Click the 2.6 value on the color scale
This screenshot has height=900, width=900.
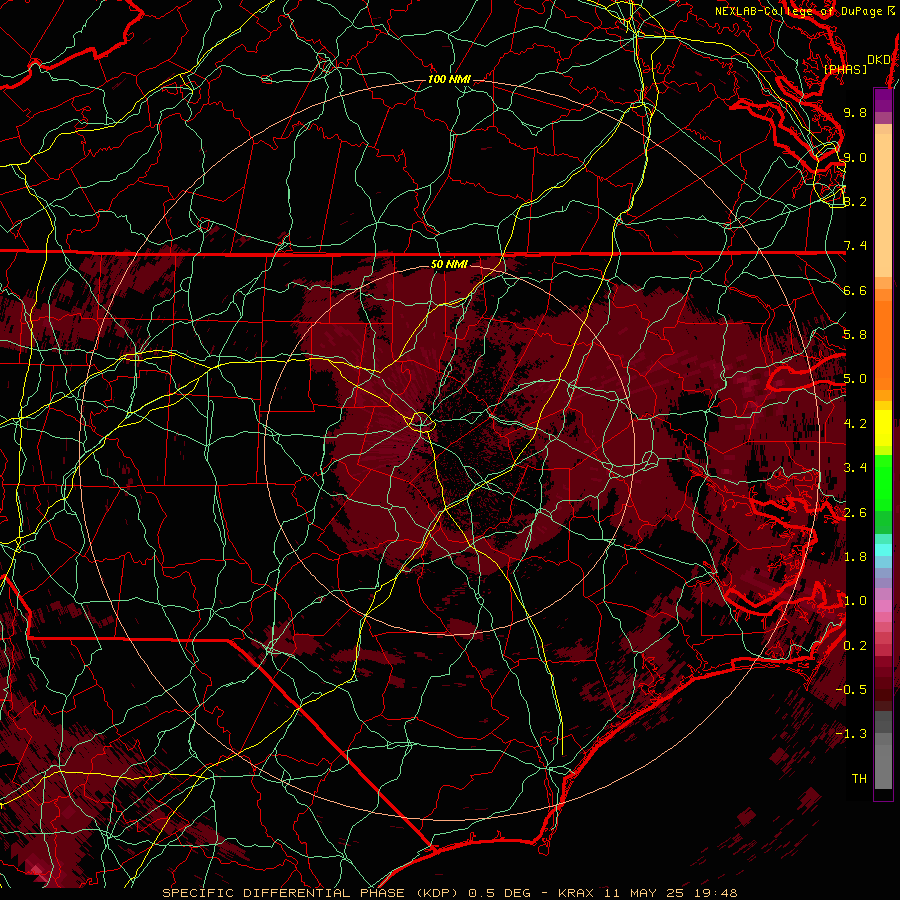tap(855, 513)
